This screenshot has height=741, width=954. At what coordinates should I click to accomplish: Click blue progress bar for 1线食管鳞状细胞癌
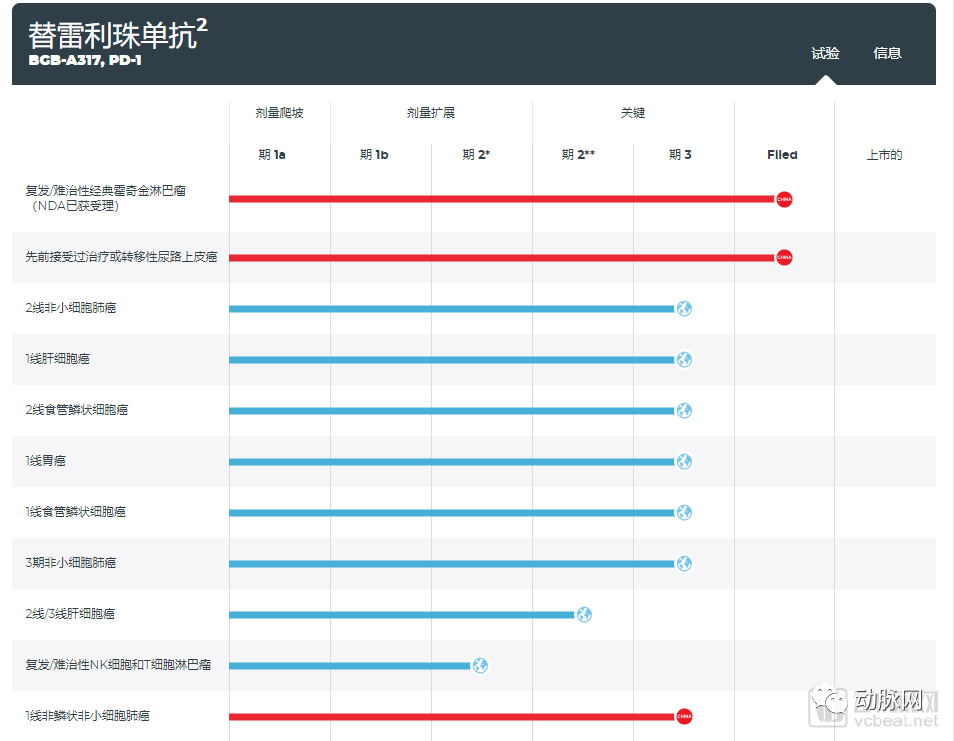[452, 512]
